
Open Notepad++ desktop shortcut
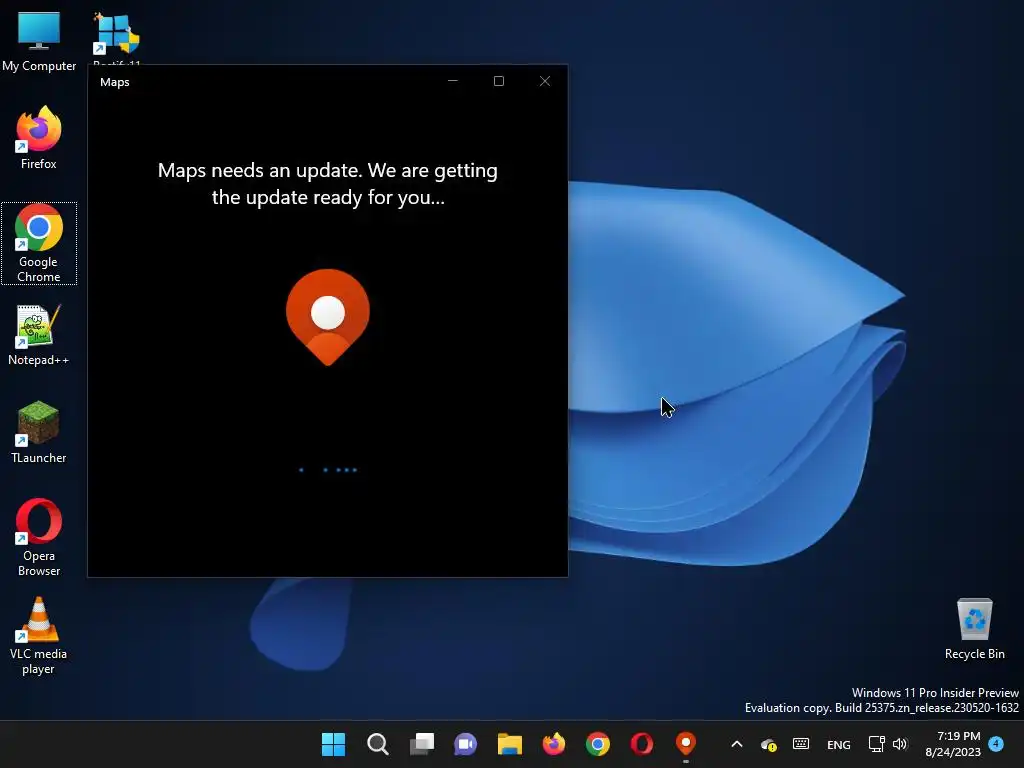pos(39,334)
